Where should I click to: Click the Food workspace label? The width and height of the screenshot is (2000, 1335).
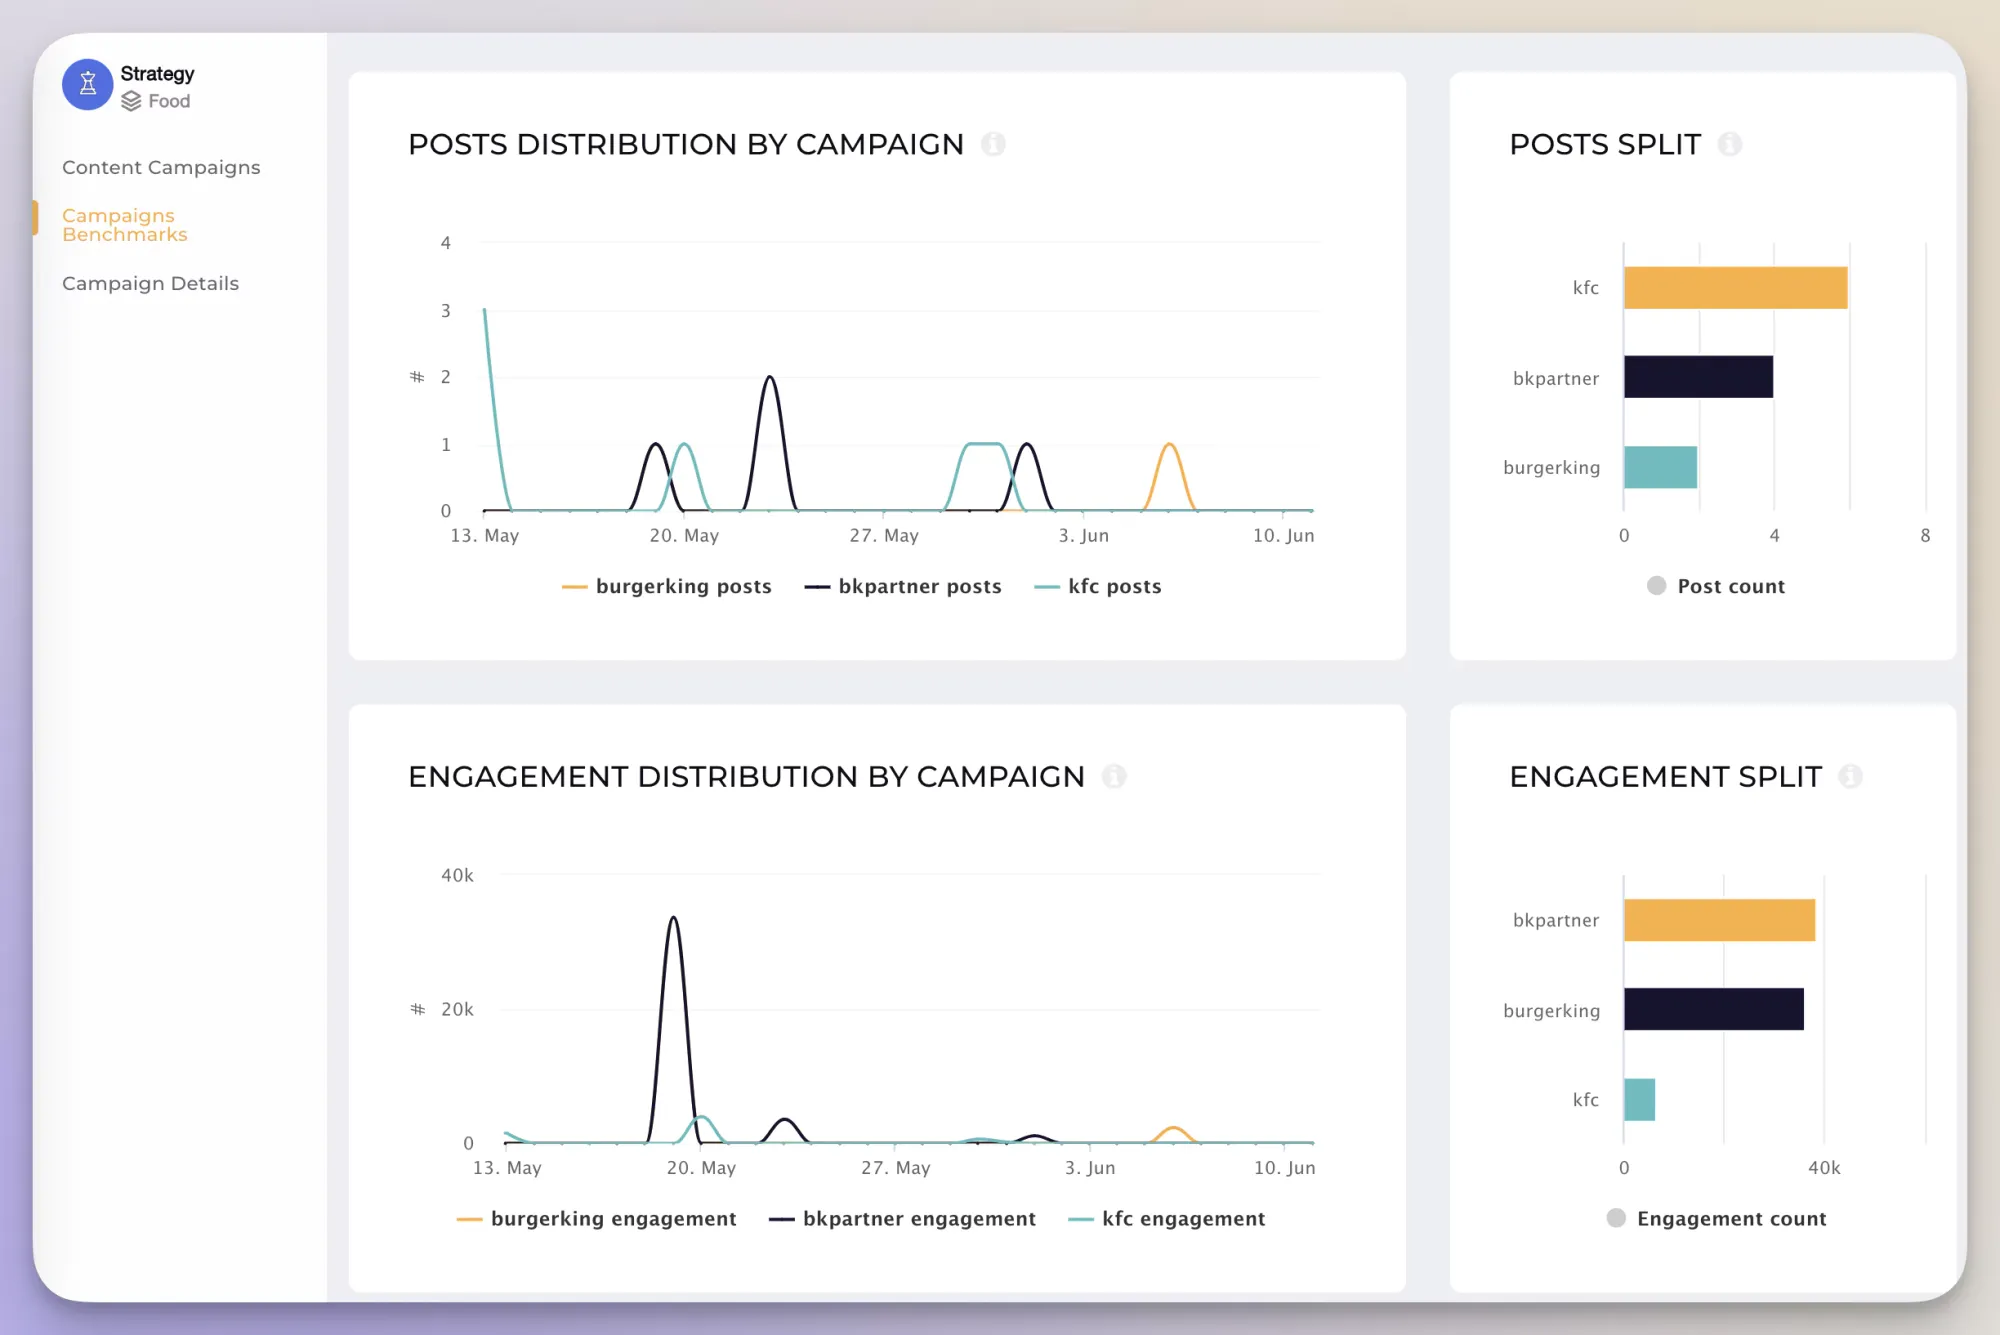[x=169, y=101]
